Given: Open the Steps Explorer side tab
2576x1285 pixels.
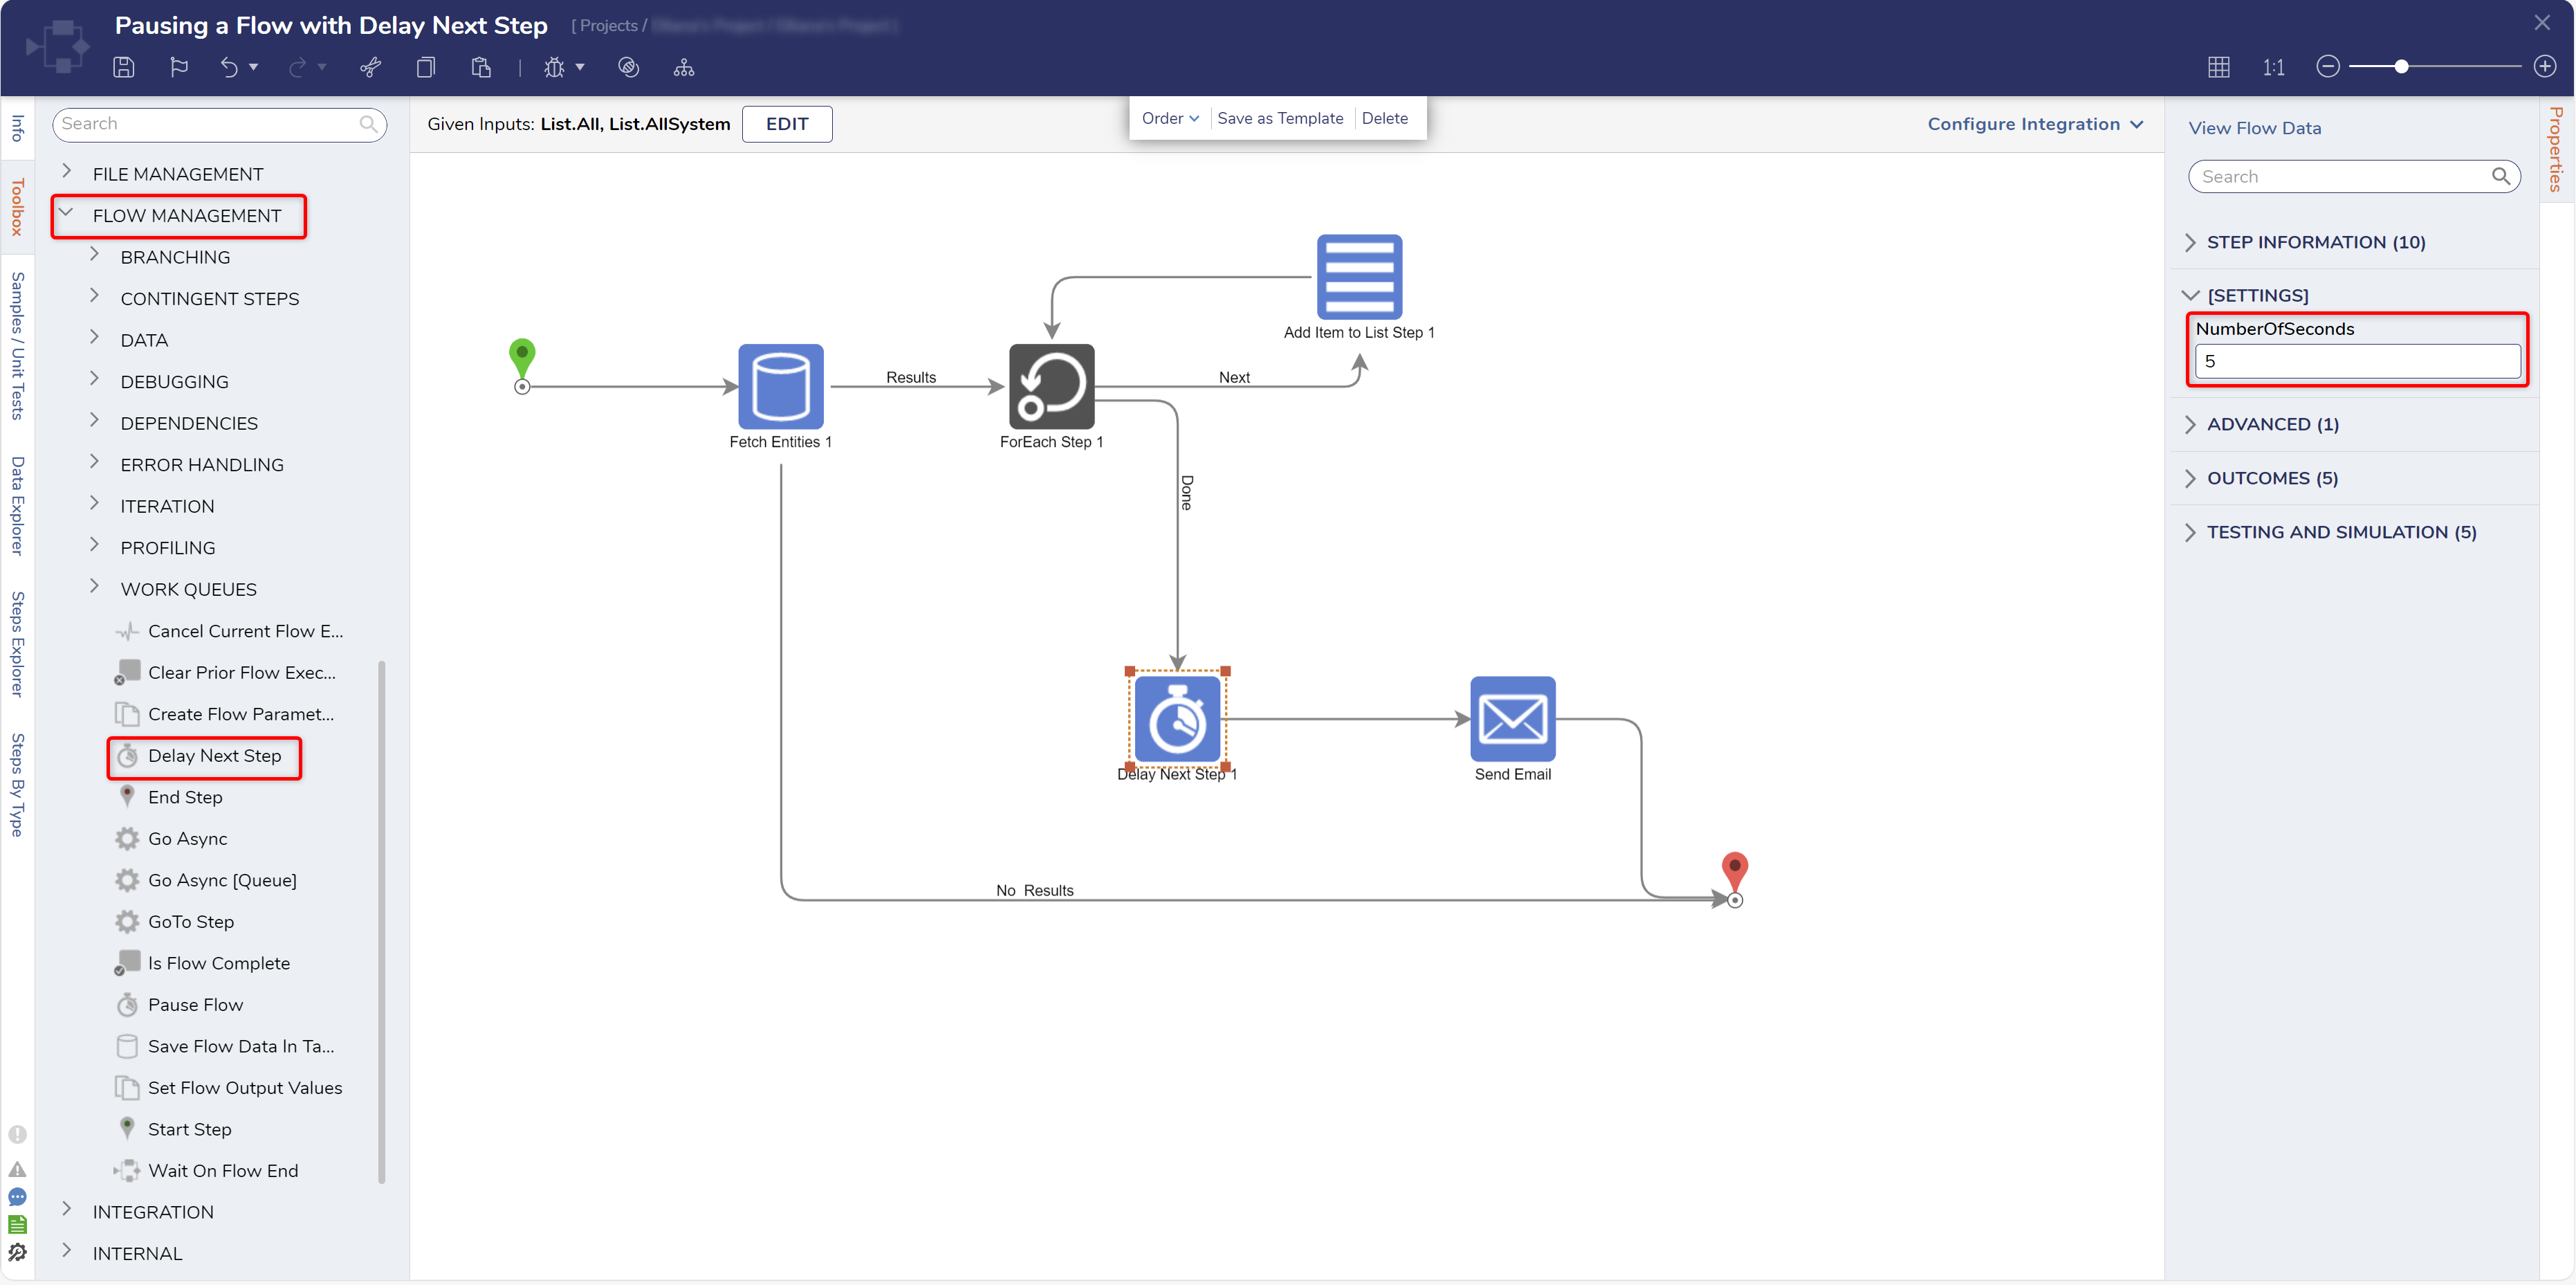Looking at the screenshot, I should 17,644.
